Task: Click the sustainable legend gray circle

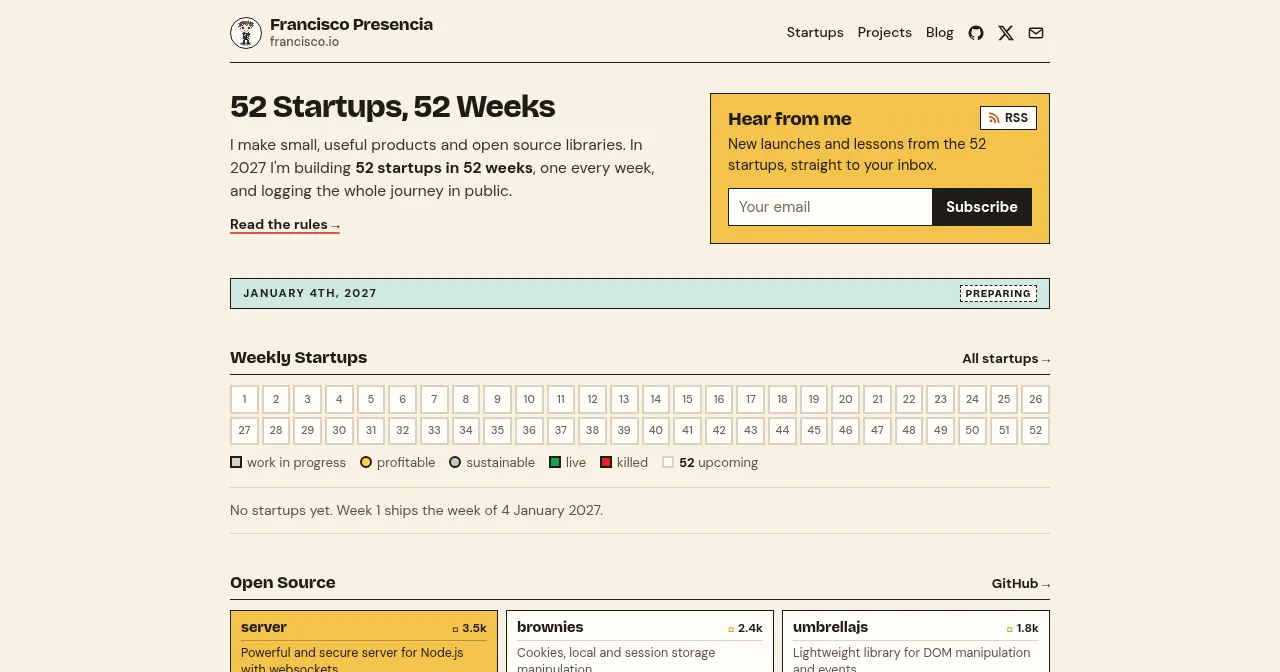Action: 455,462
